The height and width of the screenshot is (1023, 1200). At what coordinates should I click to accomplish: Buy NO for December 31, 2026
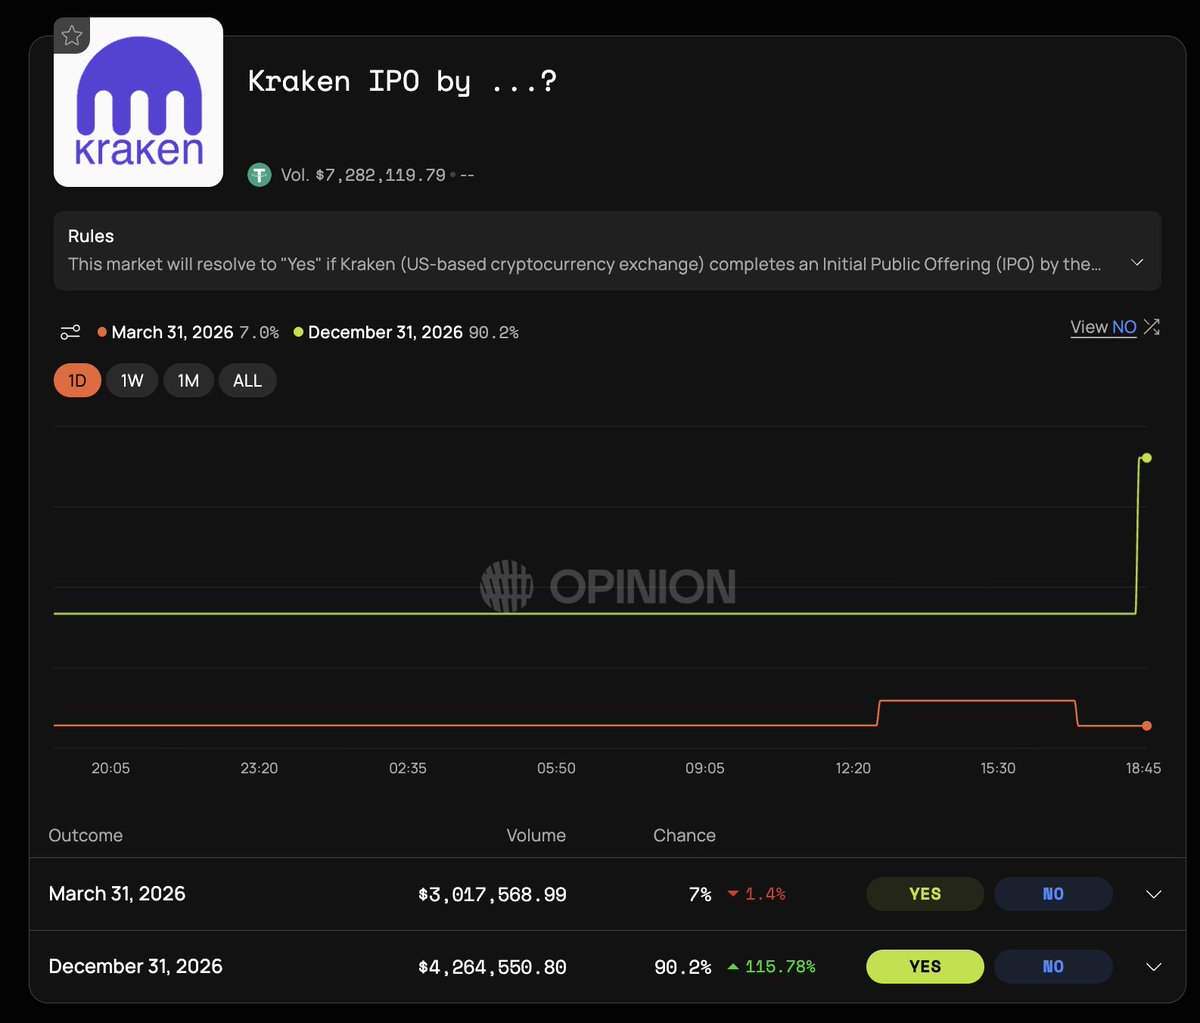pyautogui.click(x=1053, y=967)
